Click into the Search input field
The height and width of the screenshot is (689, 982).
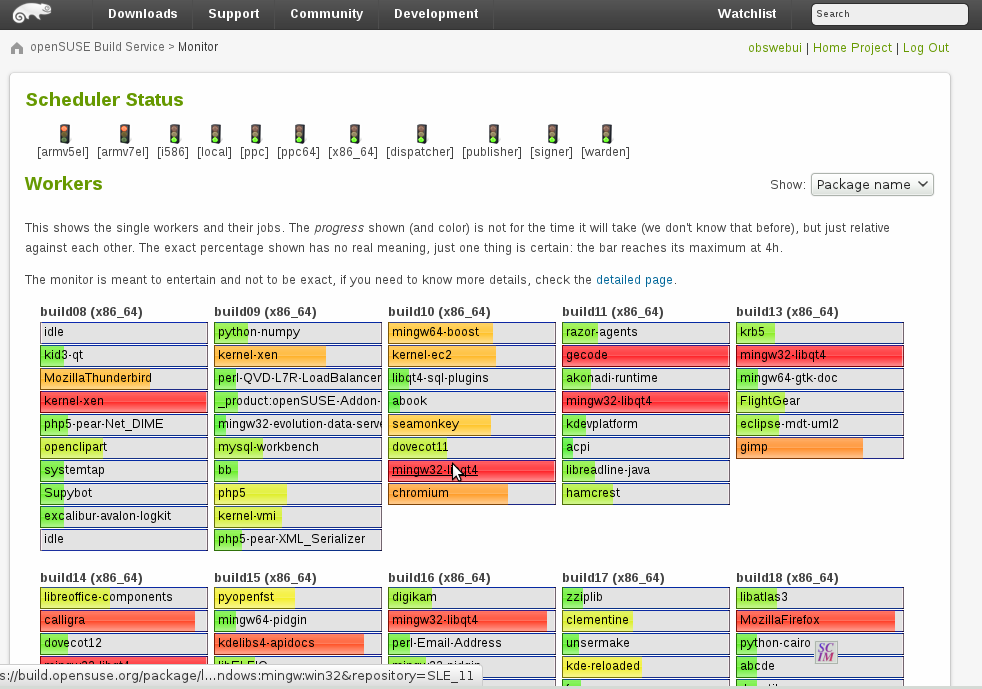(889, 14)
